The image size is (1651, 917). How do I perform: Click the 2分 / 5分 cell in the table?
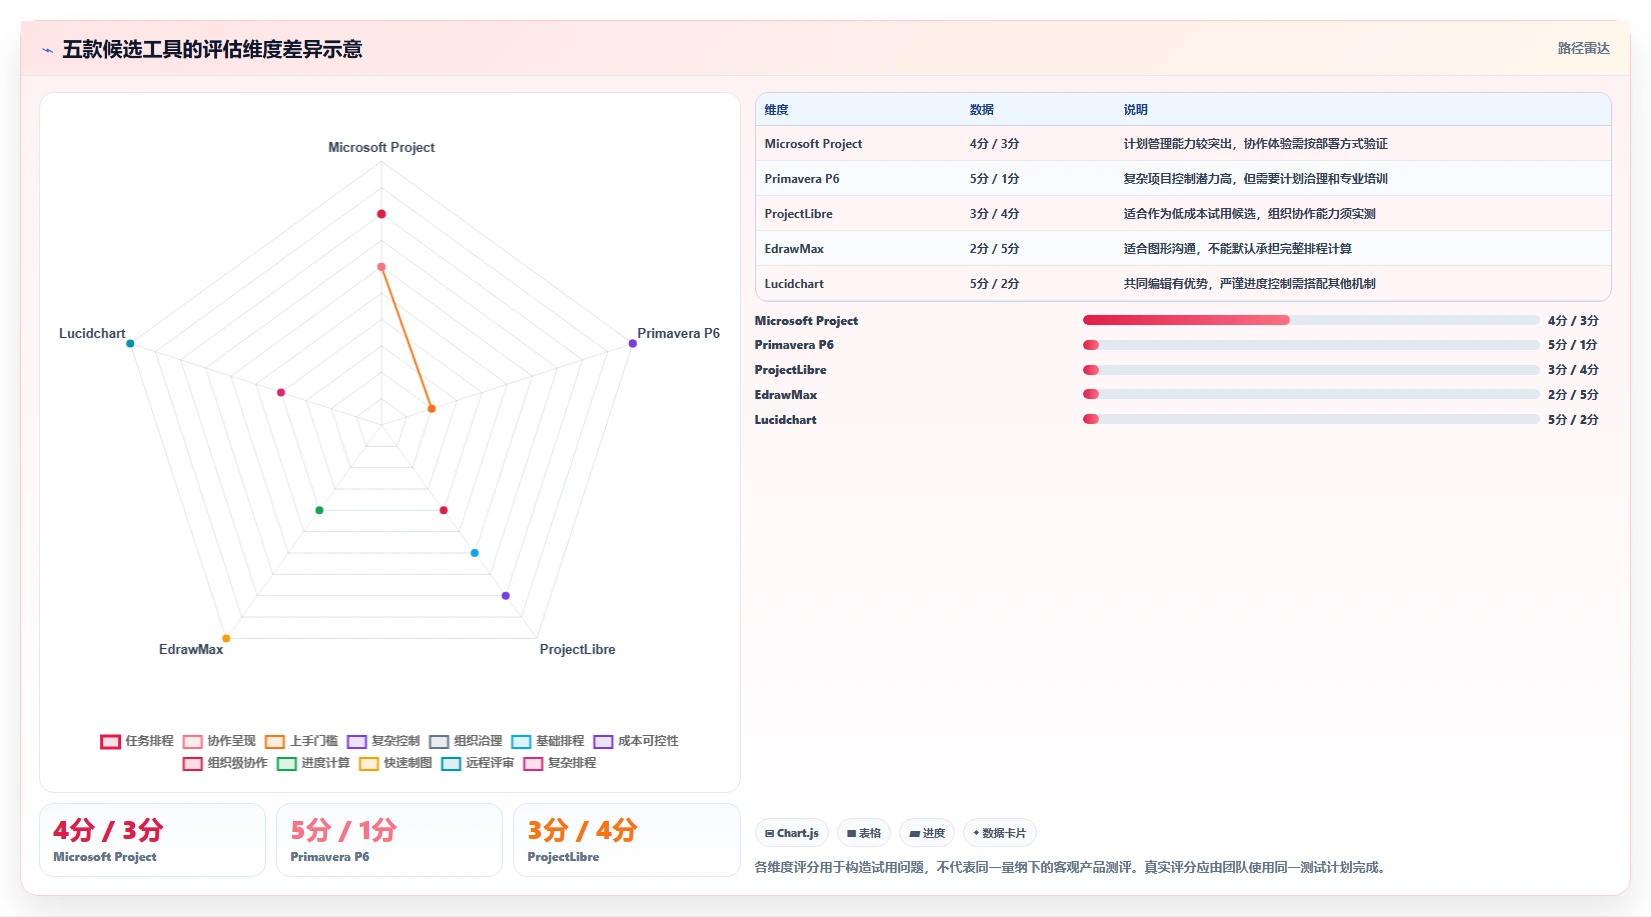tap(994, 249)
